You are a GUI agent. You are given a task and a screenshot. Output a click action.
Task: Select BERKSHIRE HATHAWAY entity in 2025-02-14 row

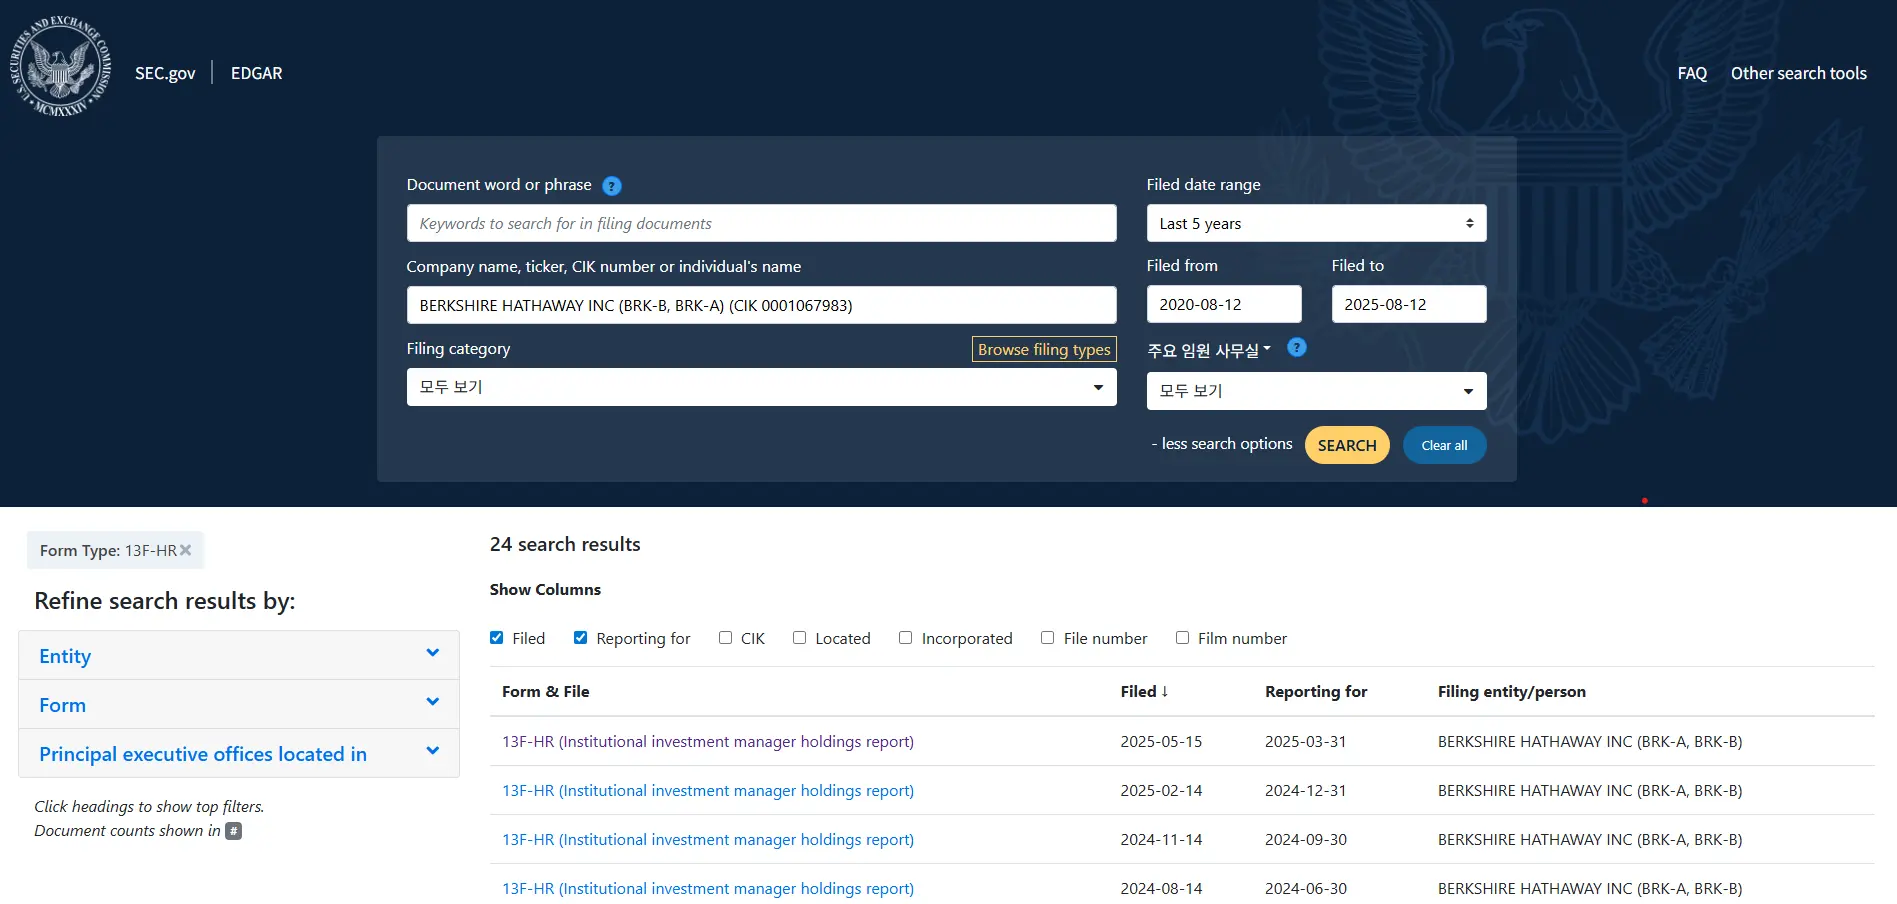click(x=1590, y=791)
